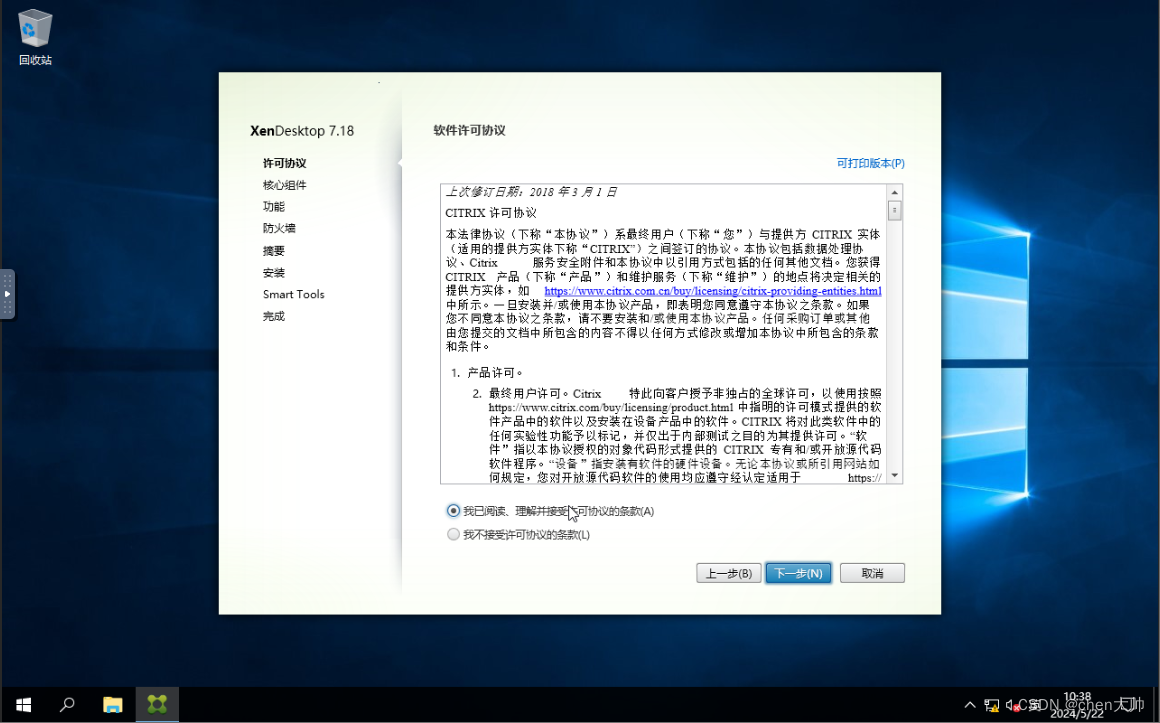The image size is (1160, 723).
Task: Select the 核心组件 step in sidebar
Action: [284, 185]
